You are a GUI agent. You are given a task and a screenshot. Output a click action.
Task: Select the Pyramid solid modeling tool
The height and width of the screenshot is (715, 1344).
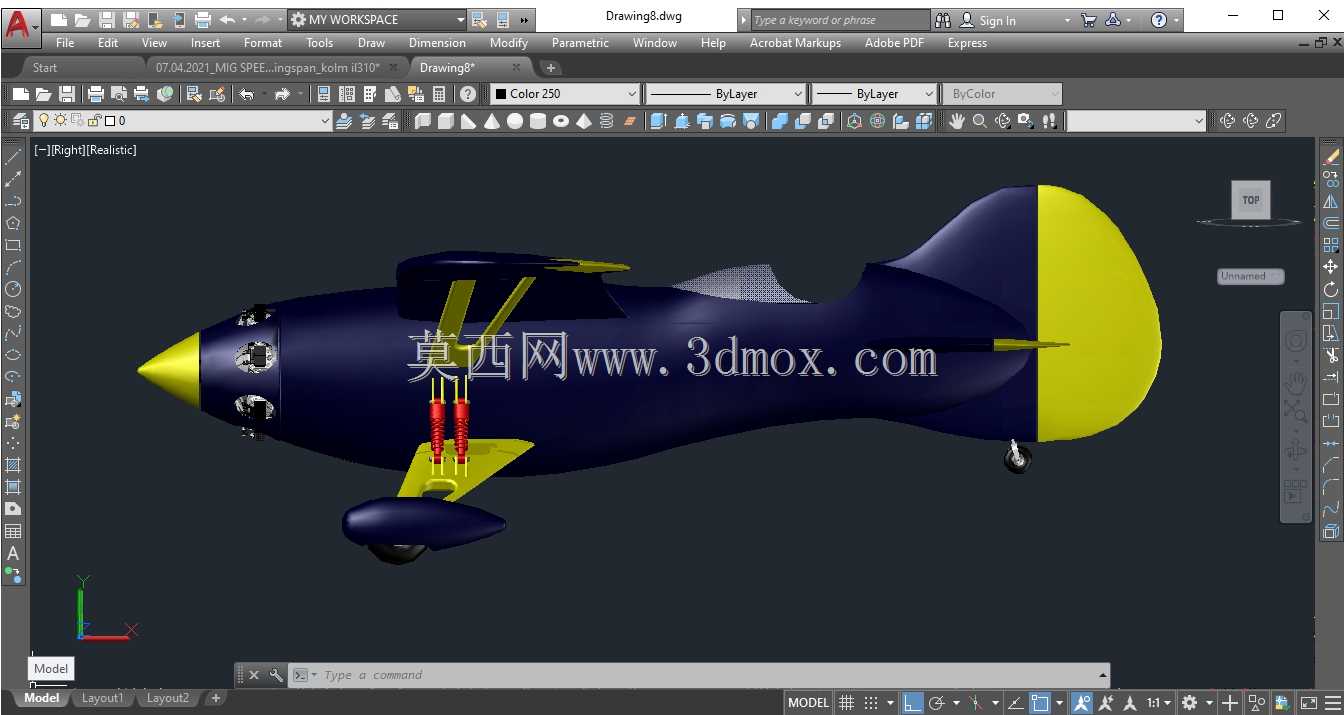pyautogui.click(x=584, y=121)
